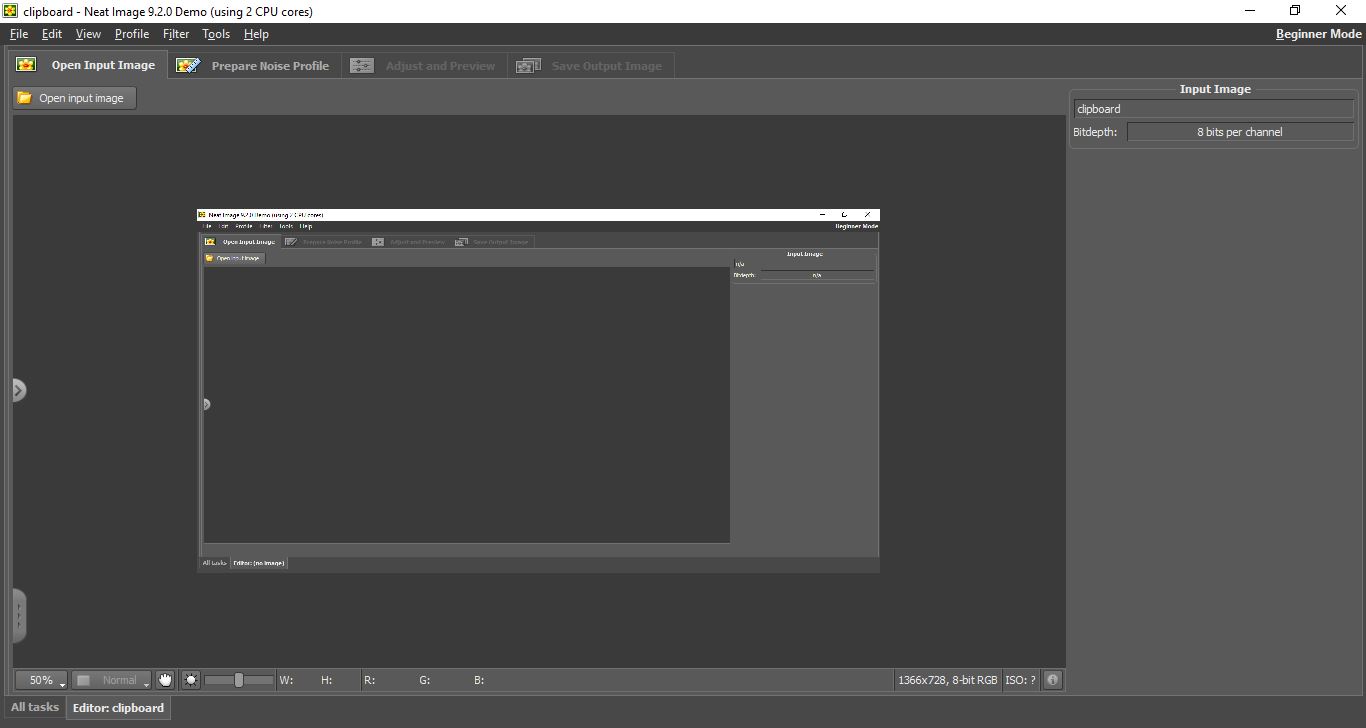Open the Edit menu
The width and height of the screenshot is (1366, 728).
tap(52, 33)
